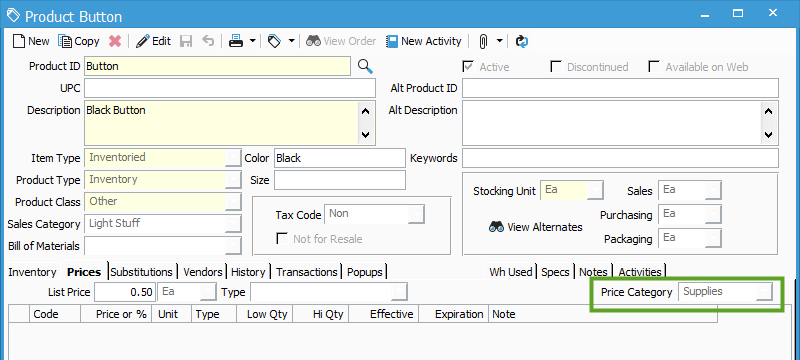Open the Purchasing unit dropdown
The width and height of the screenshot is (800, 360).
714,214
